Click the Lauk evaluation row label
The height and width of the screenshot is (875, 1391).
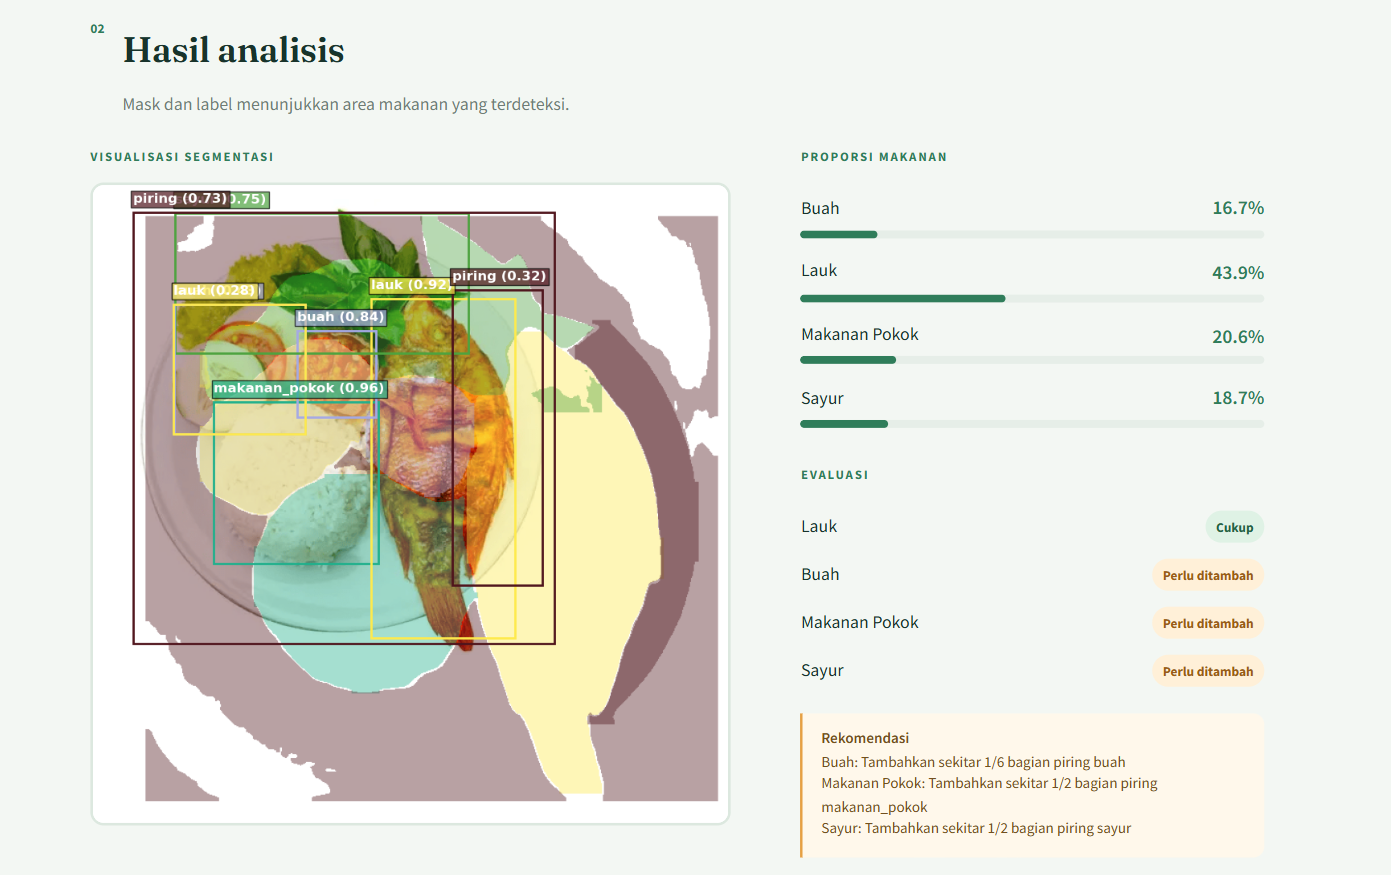pyautogui.click(x=819, y=526)
